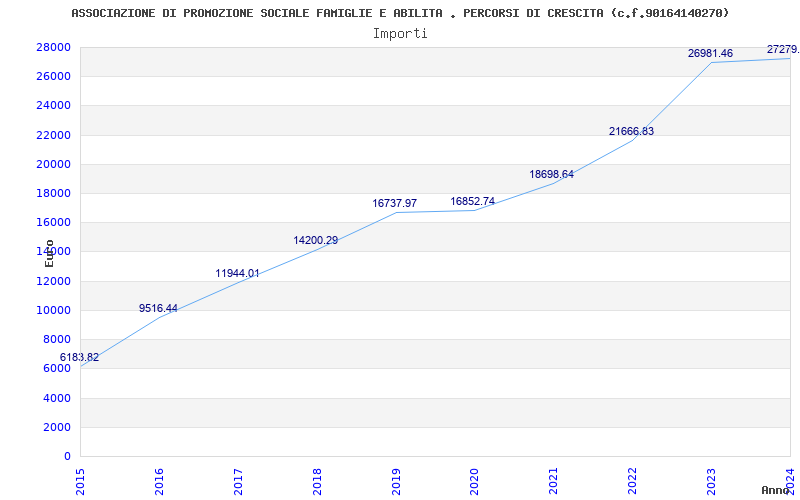Select the 16852.74 data label
Screen dimensions: 800x500
point(472,201)
